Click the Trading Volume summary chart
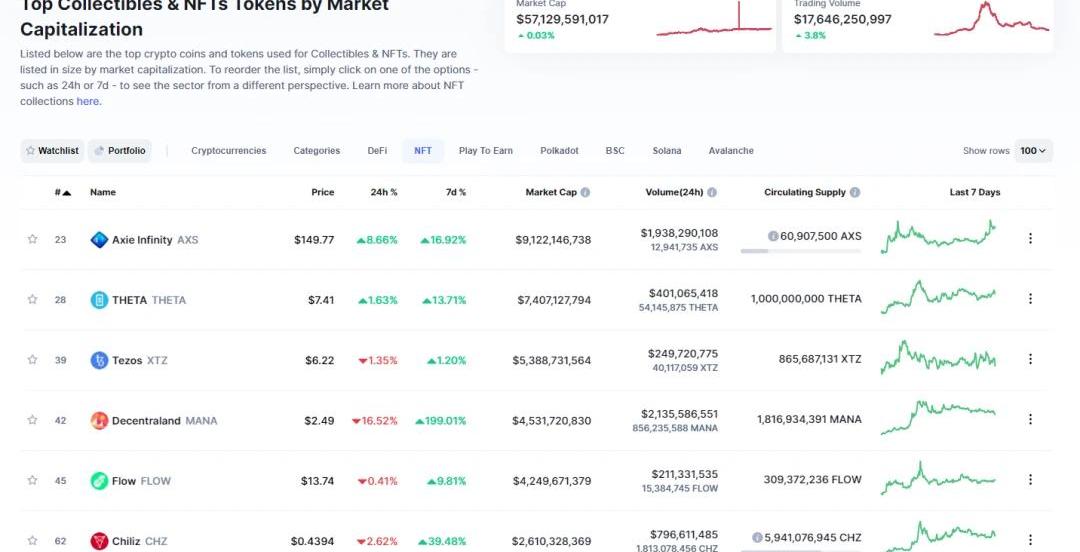Viewport: 1080px width, 552px height. [991, 19]
